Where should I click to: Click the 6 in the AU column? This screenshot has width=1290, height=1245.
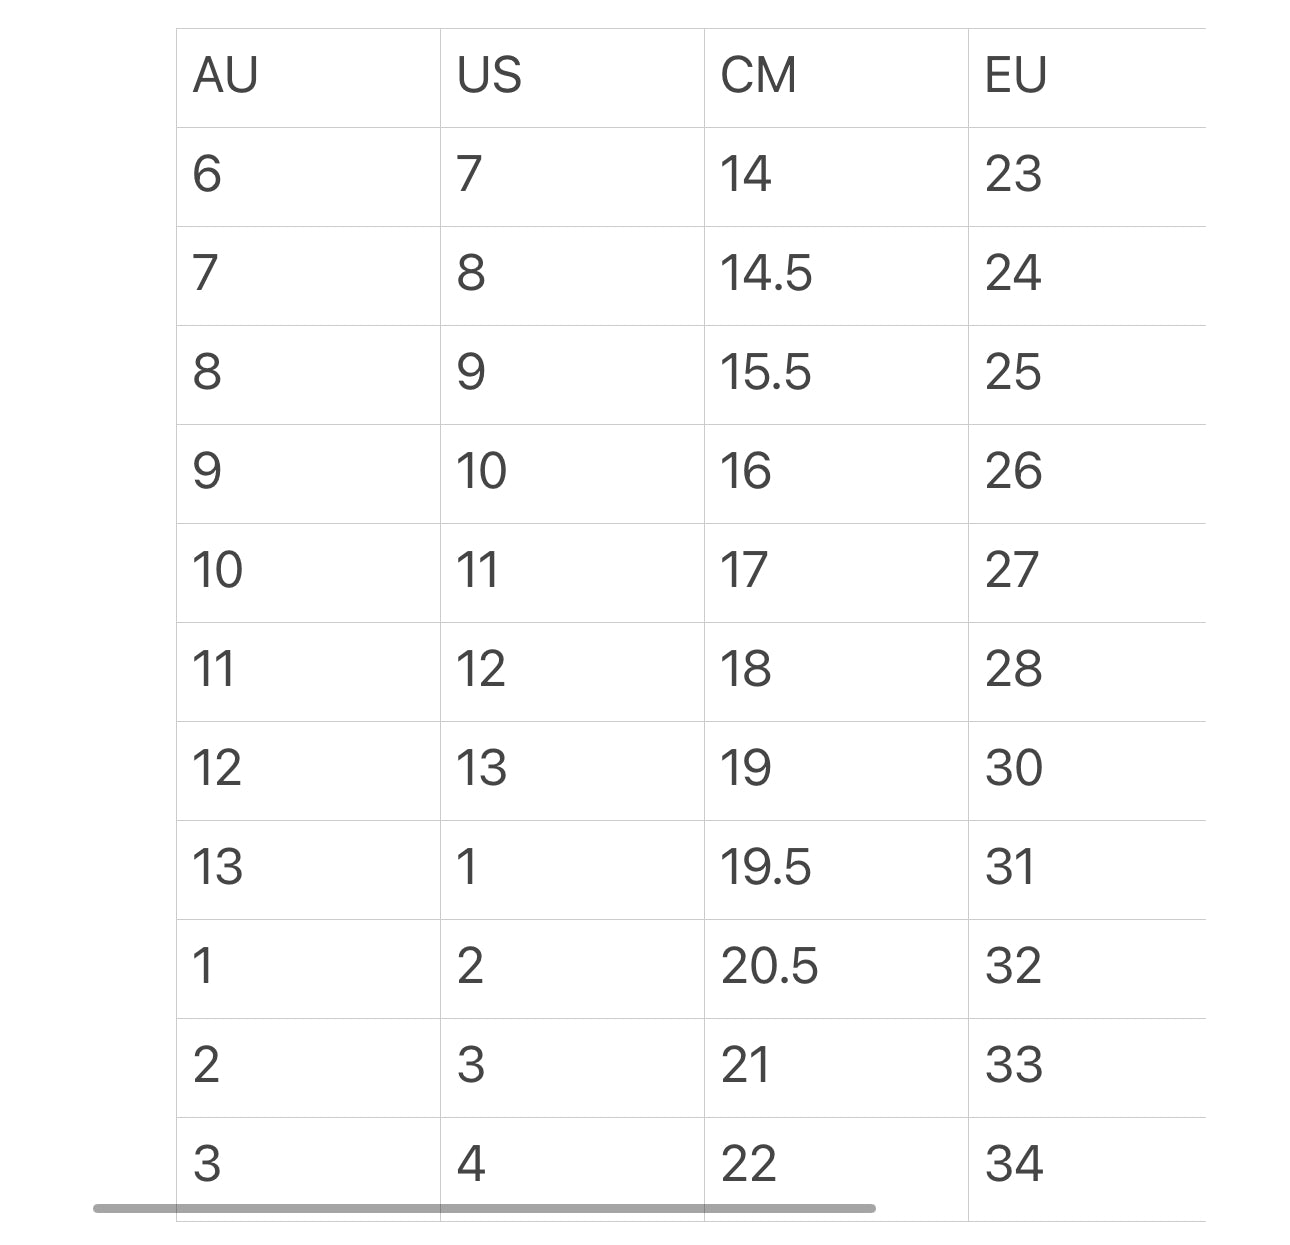click(x=207, y=175)
